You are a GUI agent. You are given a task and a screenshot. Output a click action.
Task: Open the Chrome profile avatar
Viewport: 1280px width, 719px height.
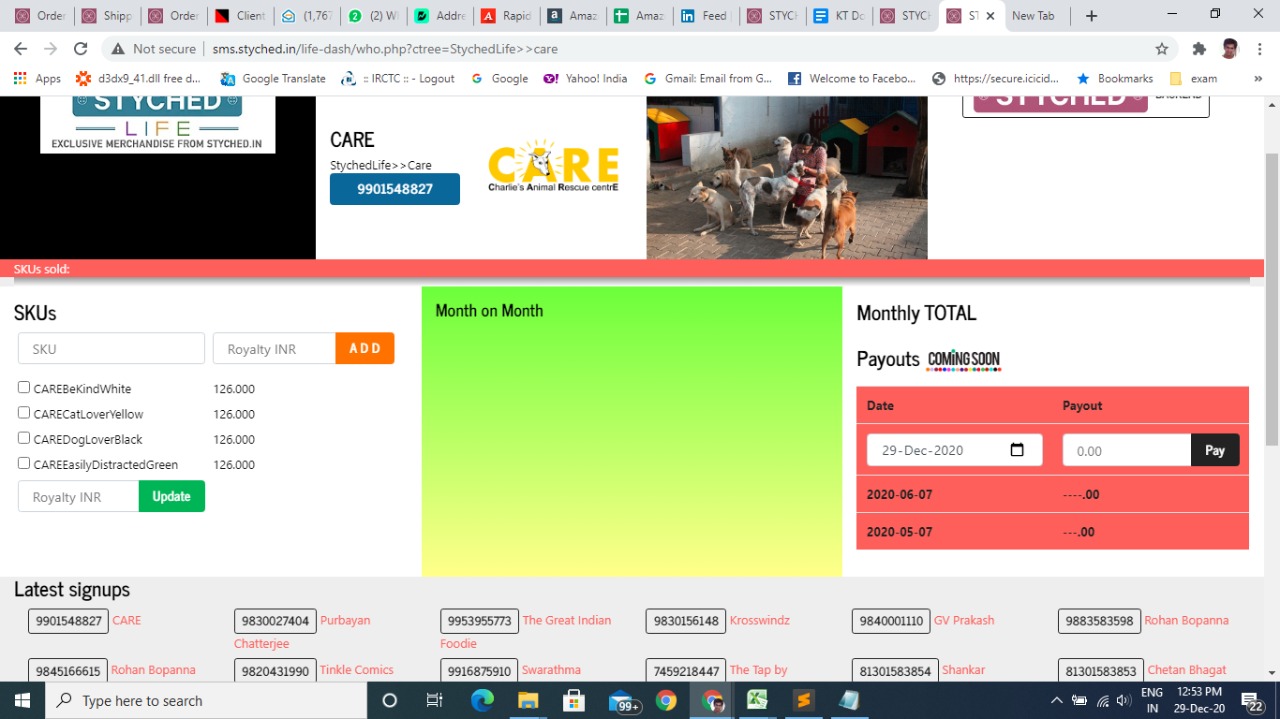click(1230, 48)
